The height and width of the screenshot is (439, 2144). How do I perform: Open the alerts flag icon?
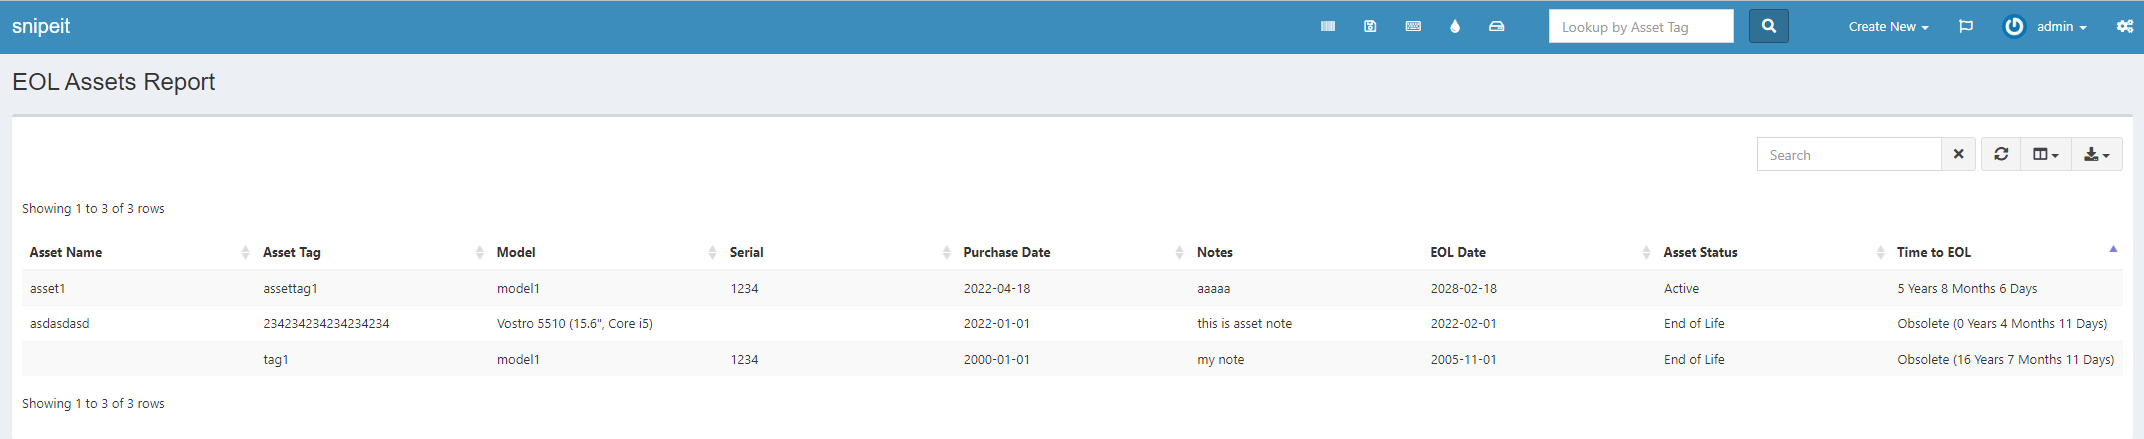pos(1965,27)
